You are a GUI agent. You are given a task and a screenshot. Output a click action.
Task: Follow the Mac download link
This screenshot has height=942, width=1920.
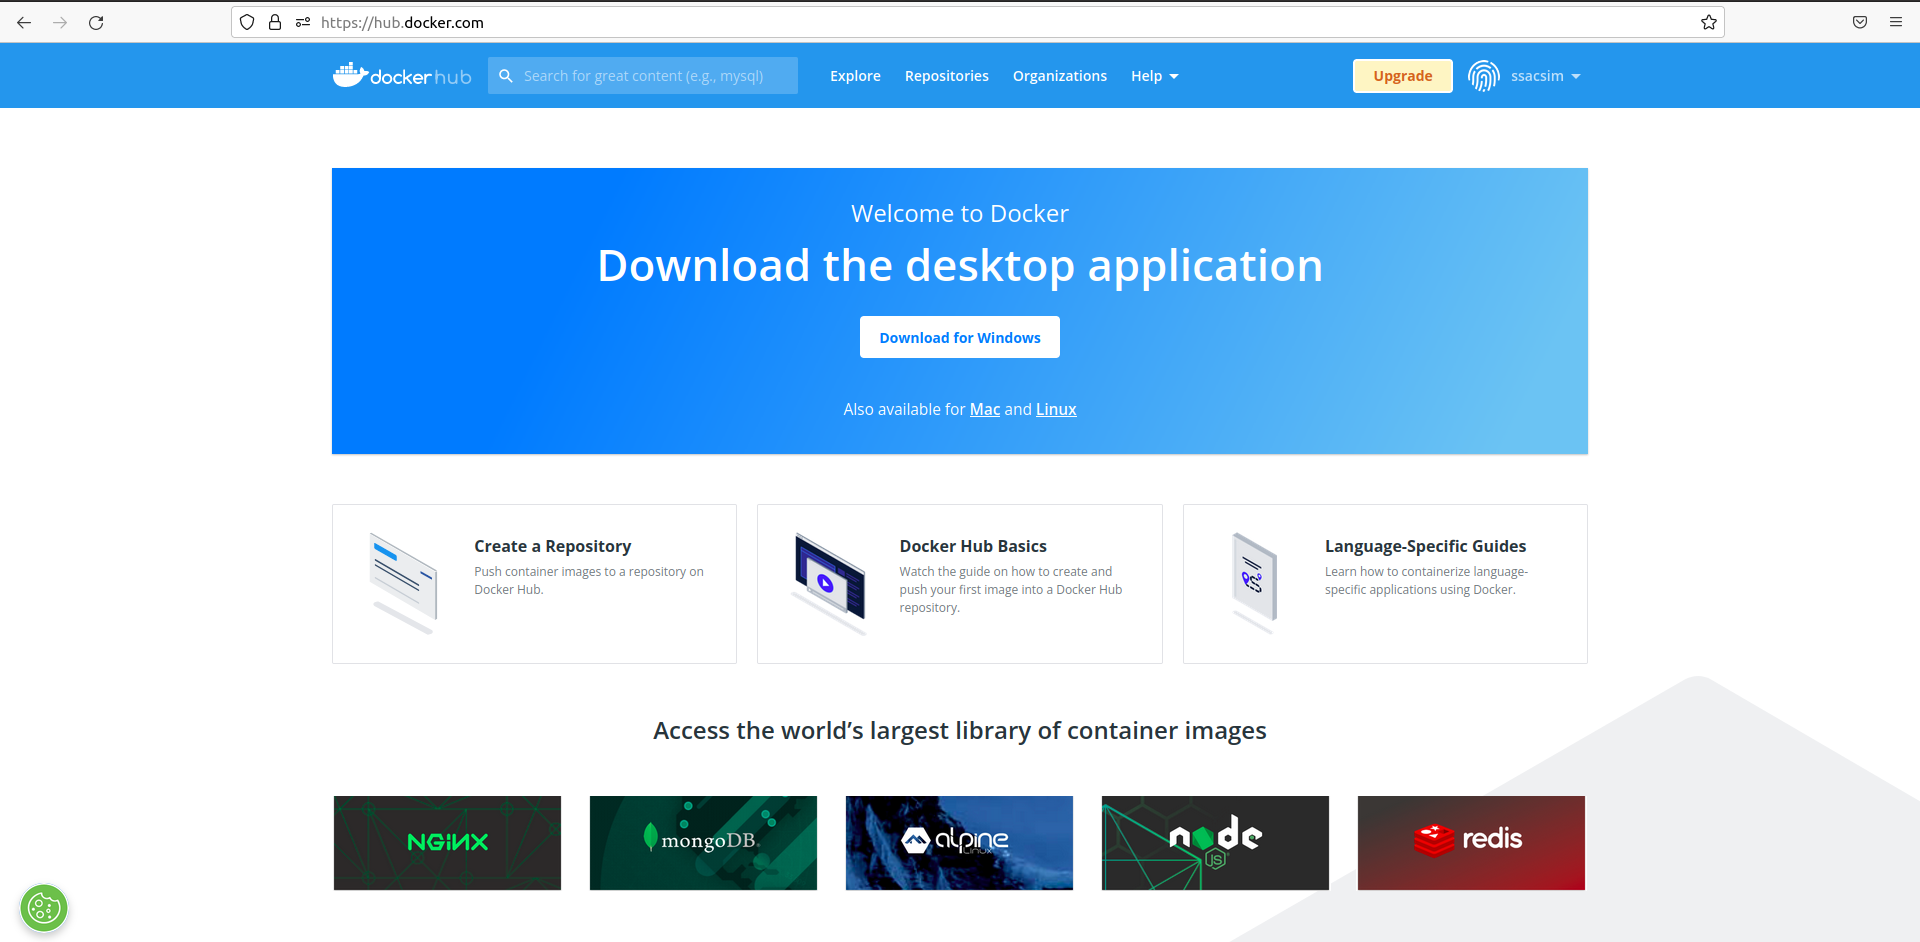pos(985,409)
